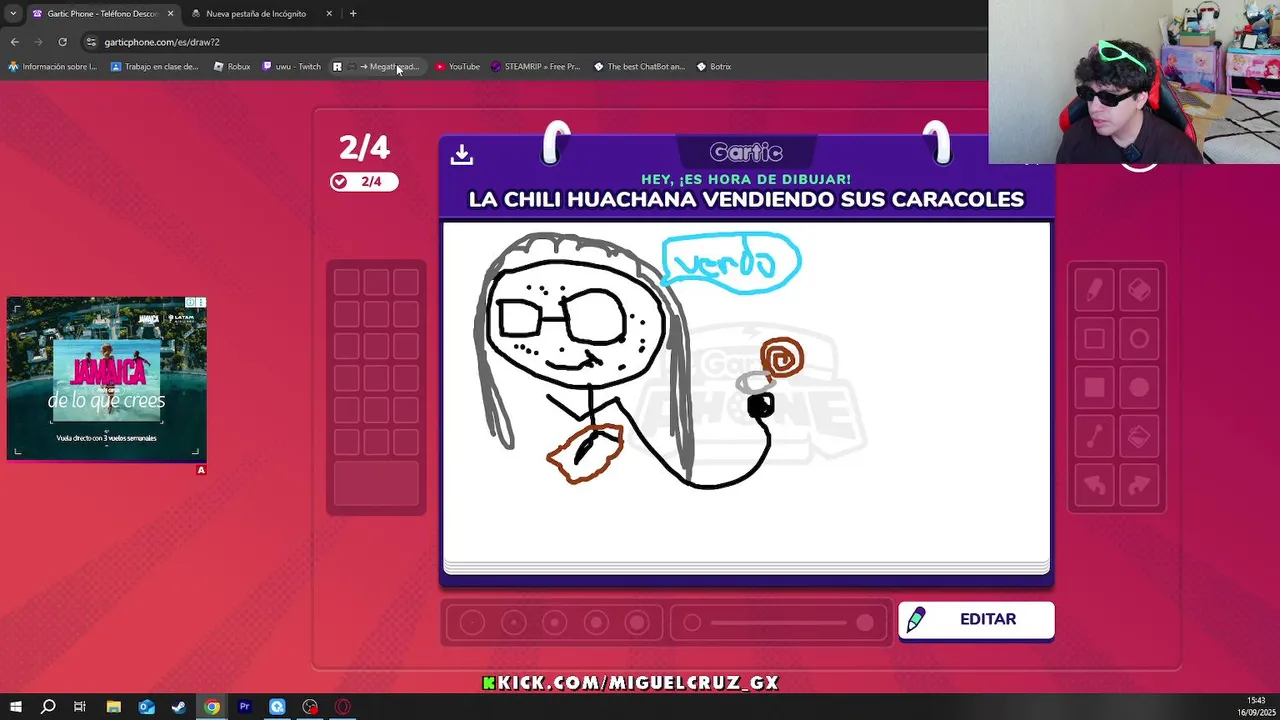Go back to the previous page
This screenshot has width=1280, height=720.
14,42
